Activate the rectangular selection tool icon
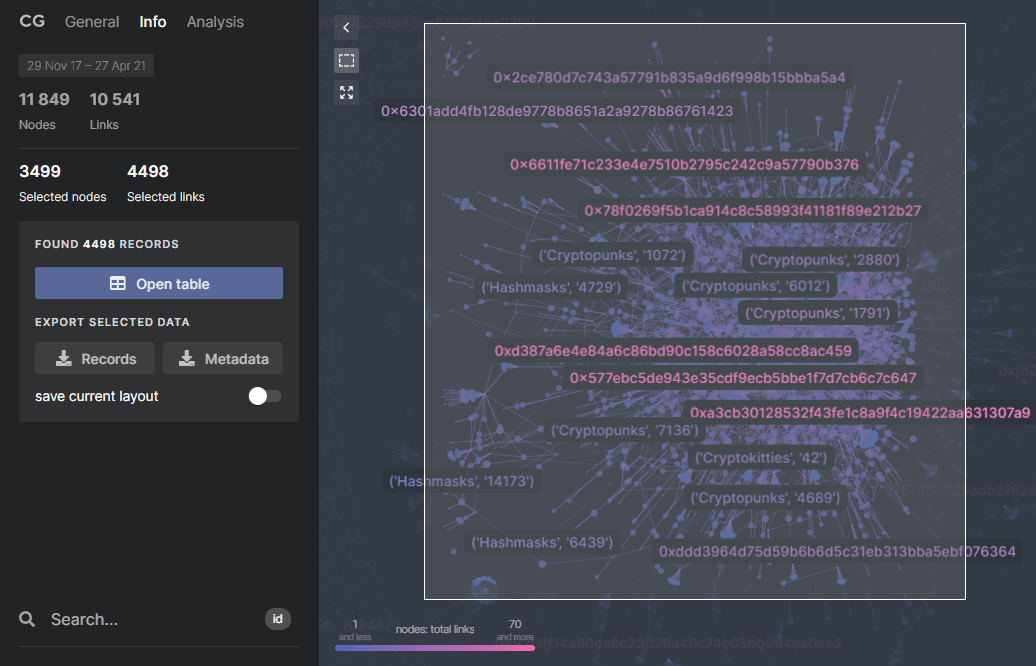 (346, 61)
